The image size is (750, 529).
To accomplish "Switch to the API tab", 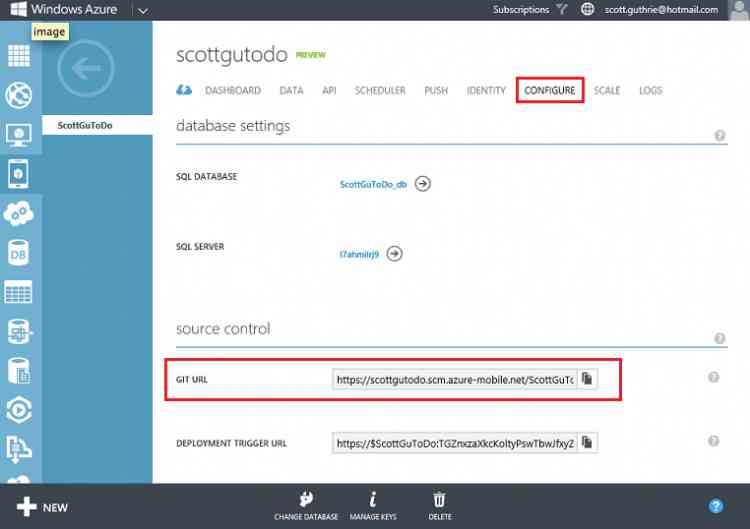I will 329,90.
